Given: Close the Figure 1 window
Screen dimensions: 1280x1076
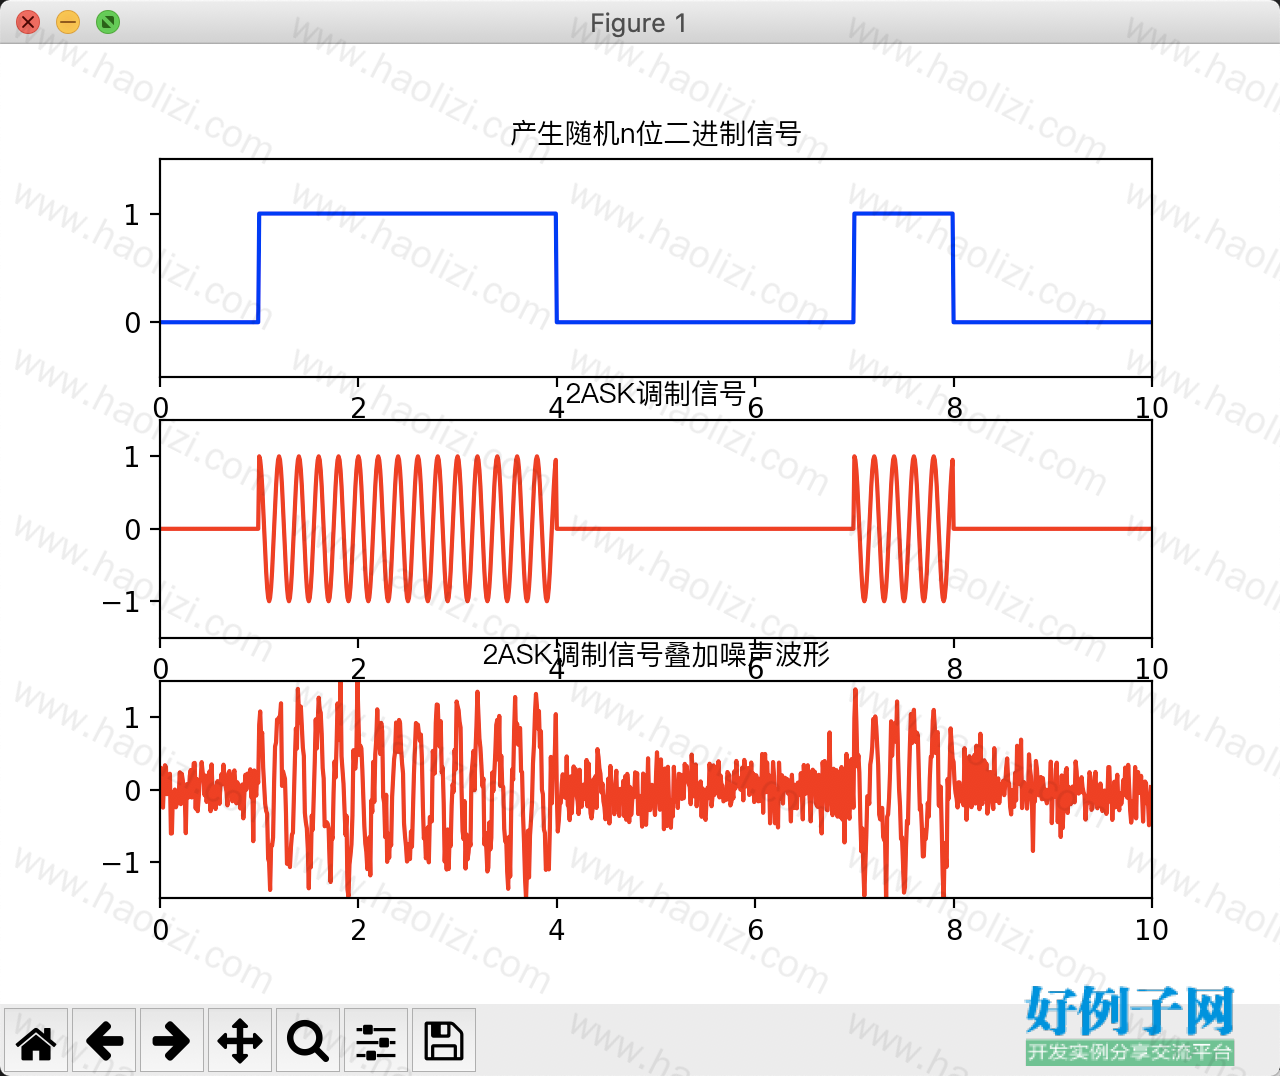Looking at the screenshot, I should coord(28,22).
